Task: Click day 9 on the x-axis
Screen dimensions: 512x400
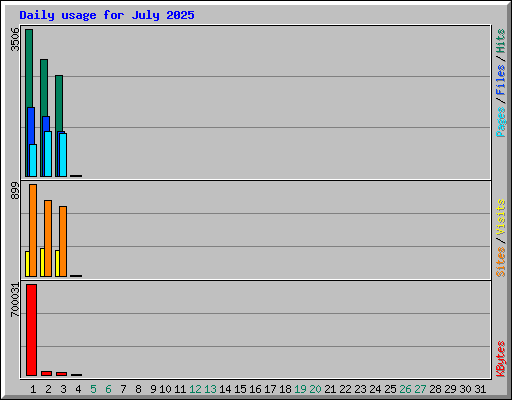Action: [x=153, y=389]
